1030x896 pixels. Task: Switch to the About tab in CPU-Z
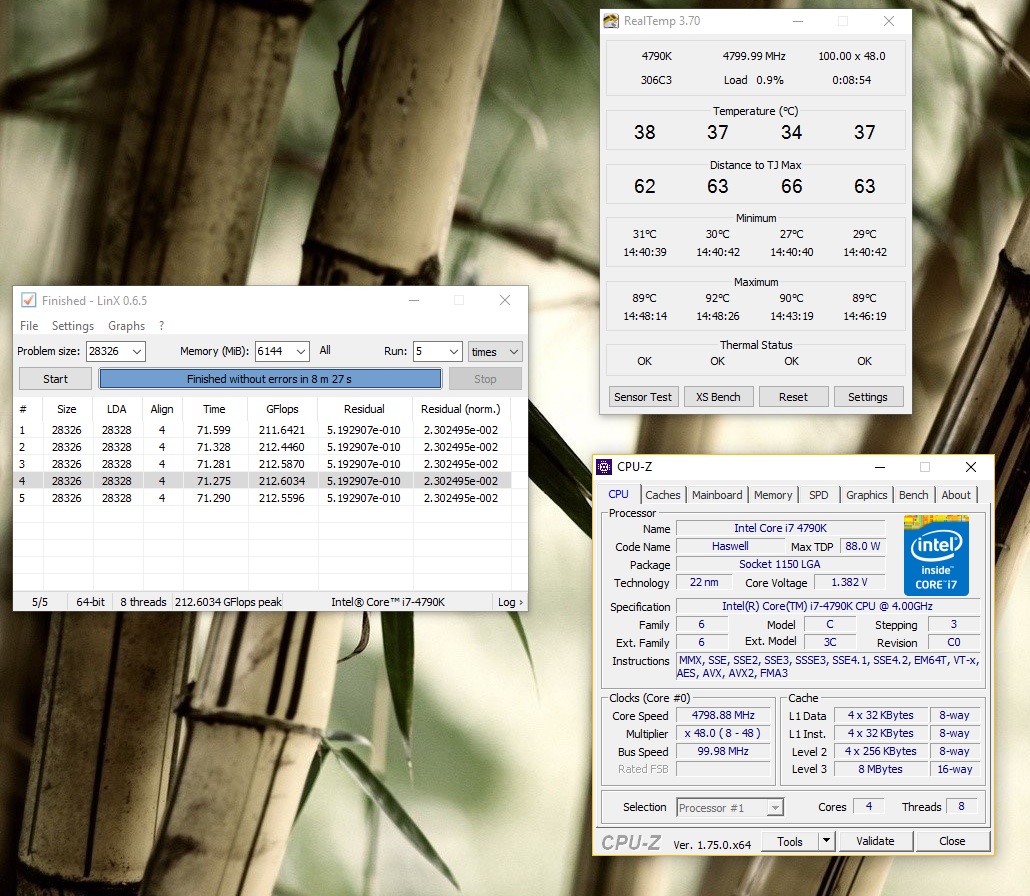pos(956,495)
